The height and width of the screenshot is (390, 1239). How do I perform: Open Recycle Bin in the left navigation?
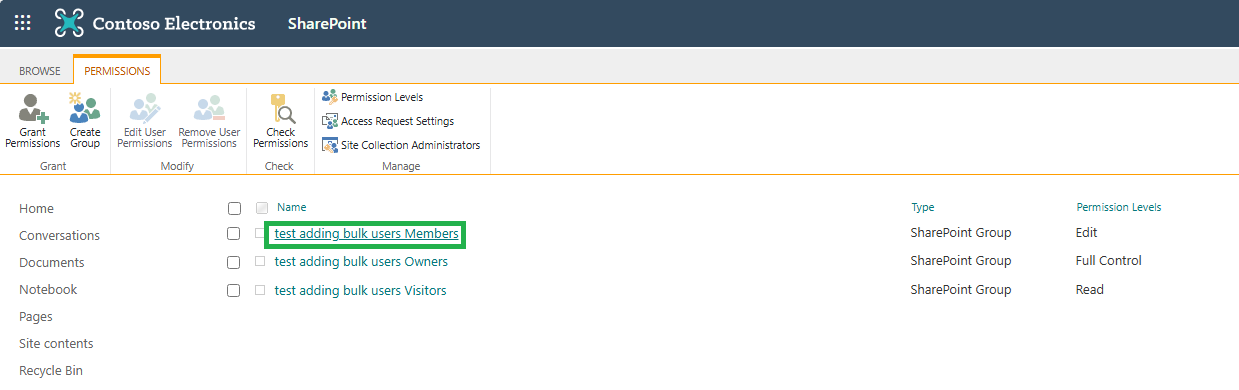(x=51, y=371)
